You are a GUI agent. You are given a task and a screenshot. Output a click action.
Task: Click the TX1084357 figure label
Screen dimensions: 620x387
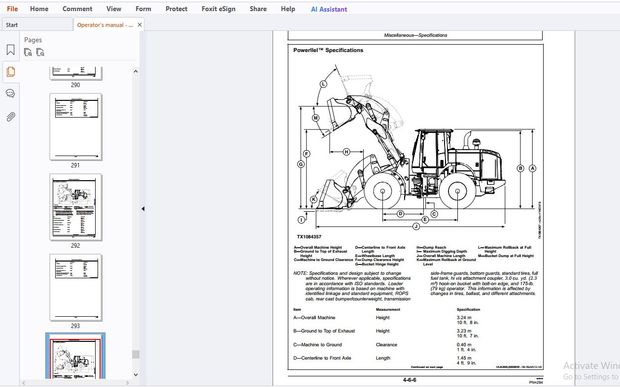click(309, 237)
